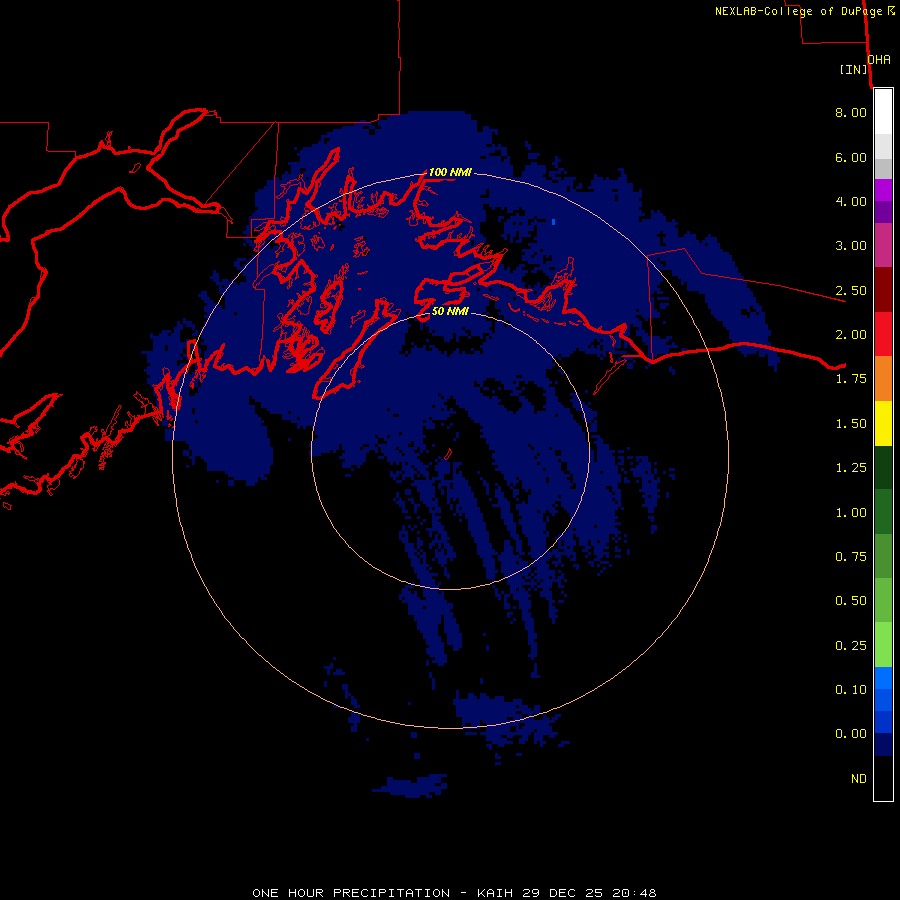Click the ONE HOUR PRECIPITATION title text
The width and height of the screenshot is (900, 900).
coord(351,893)
